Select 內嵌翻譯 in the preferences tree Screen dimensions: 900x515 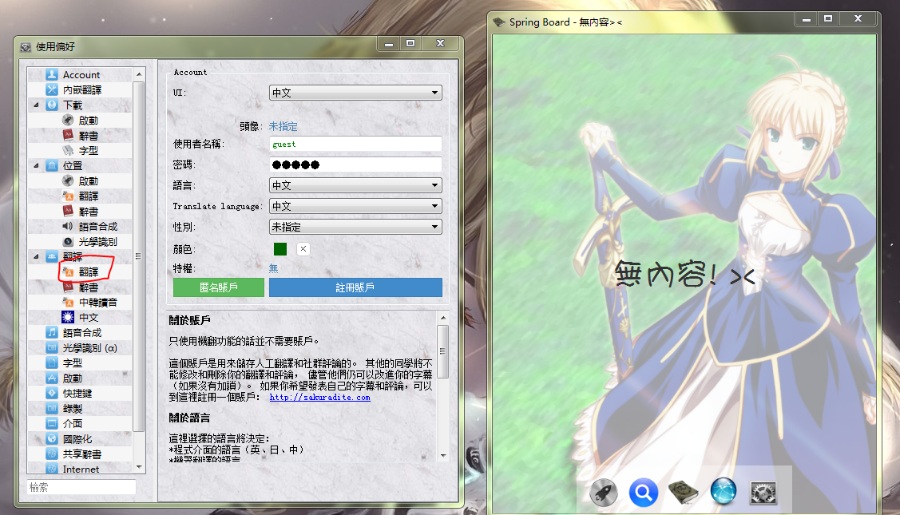coord(81,90)
